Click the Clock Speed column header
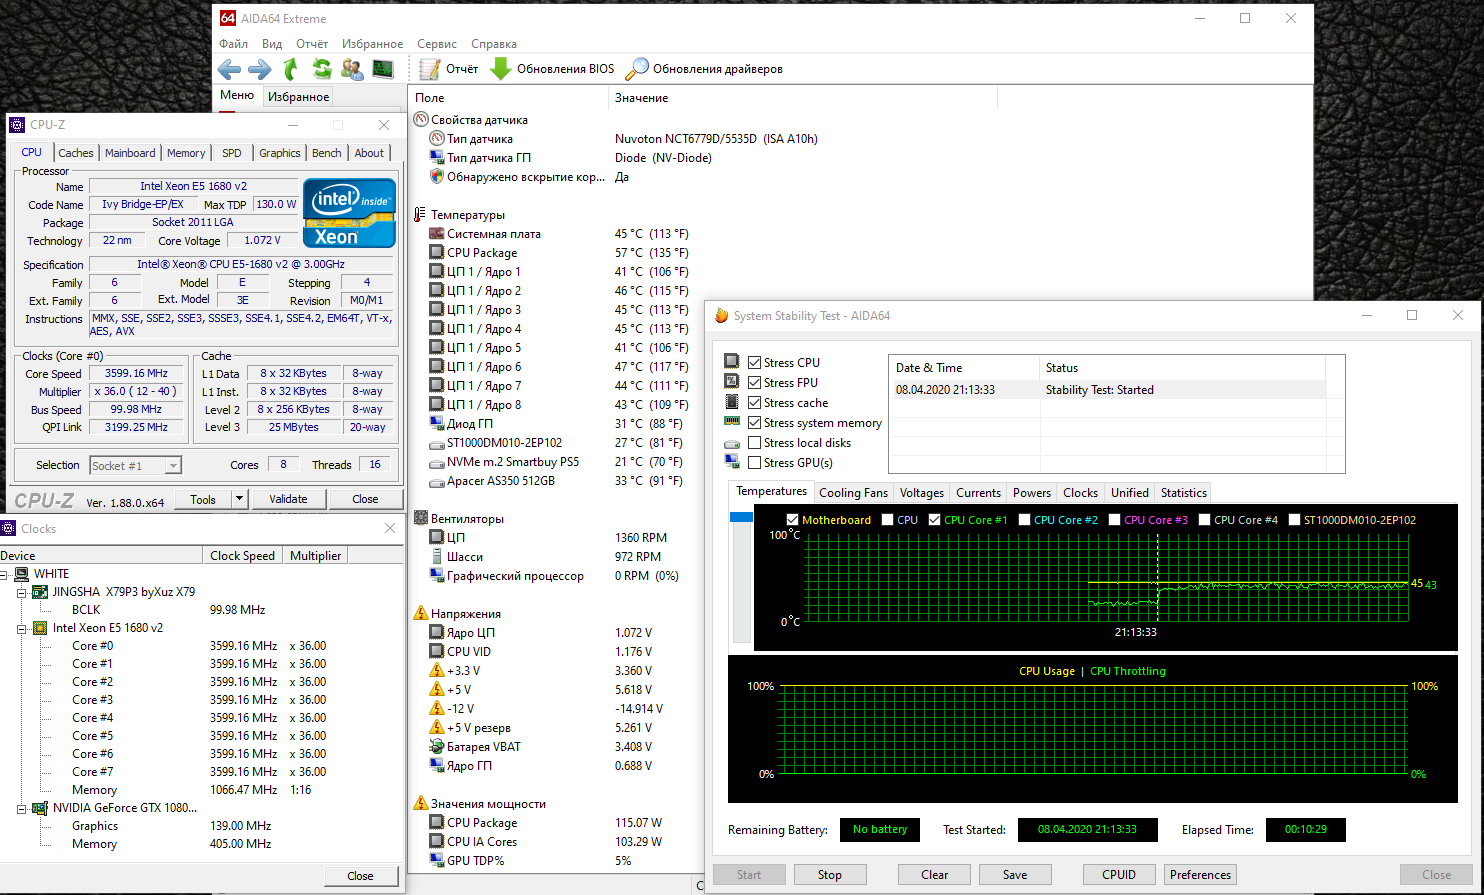This screenshot has height=895, width=1484. [243, 556]
